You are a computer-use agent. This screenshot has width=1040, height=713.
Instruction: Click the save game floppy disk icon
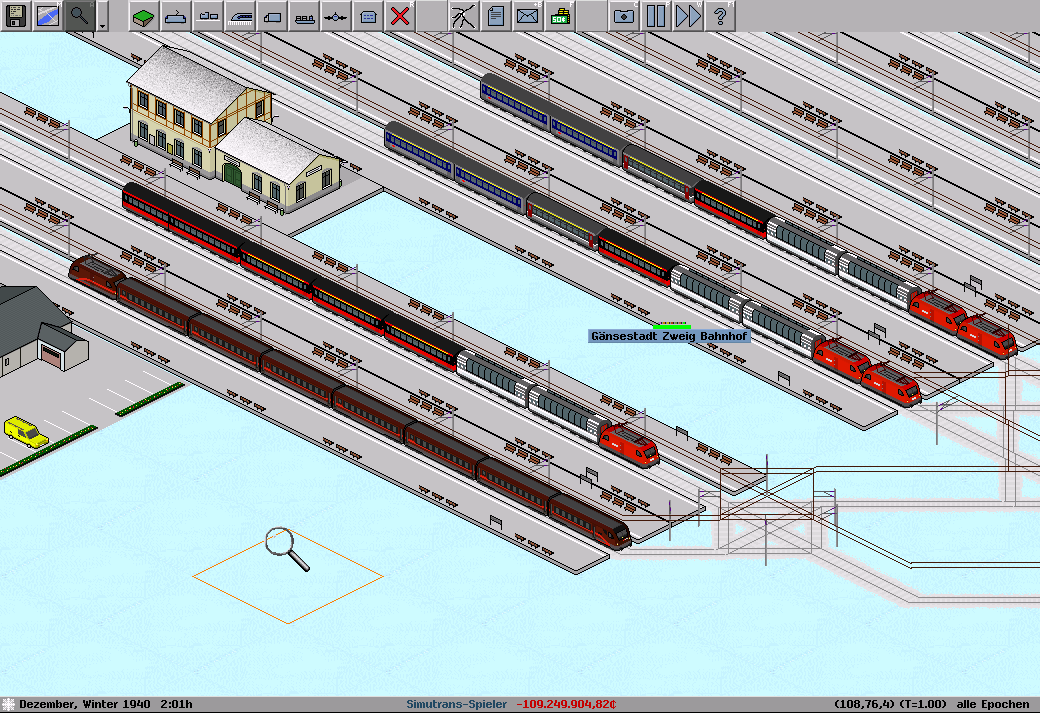(x=16, y=16)
